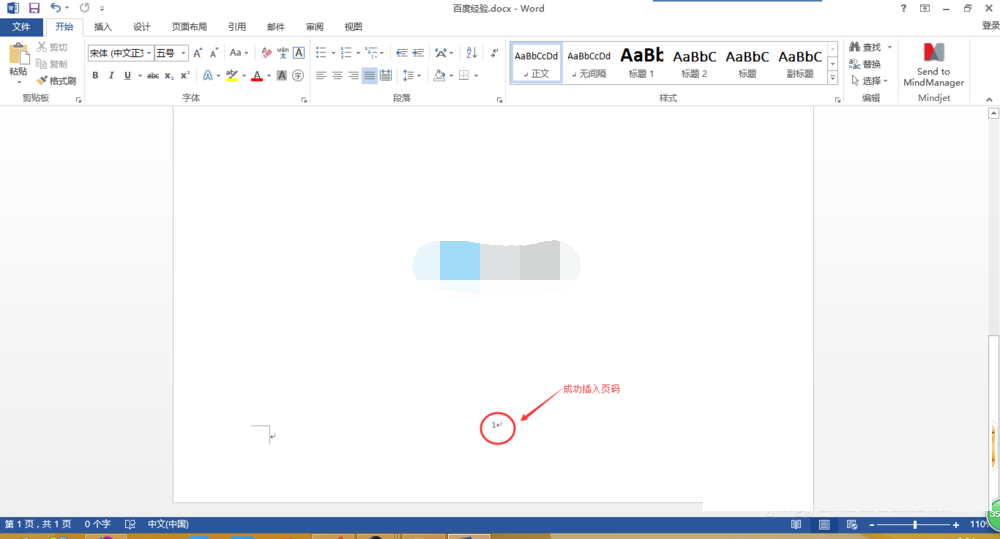Click 登录 to sign in
This screenshot has height=539, width=1000.
(x=989, y=27)
